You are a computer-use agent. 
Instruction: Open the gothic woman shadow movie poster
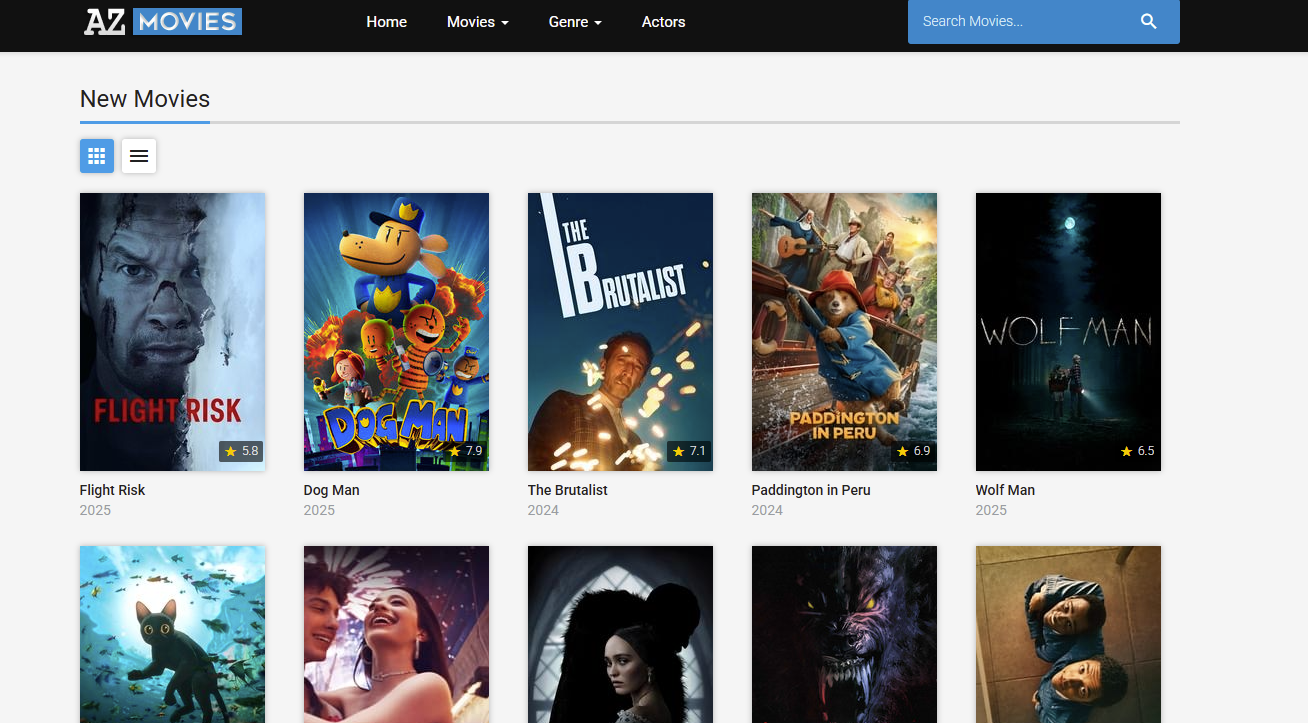tap(620, 634)
